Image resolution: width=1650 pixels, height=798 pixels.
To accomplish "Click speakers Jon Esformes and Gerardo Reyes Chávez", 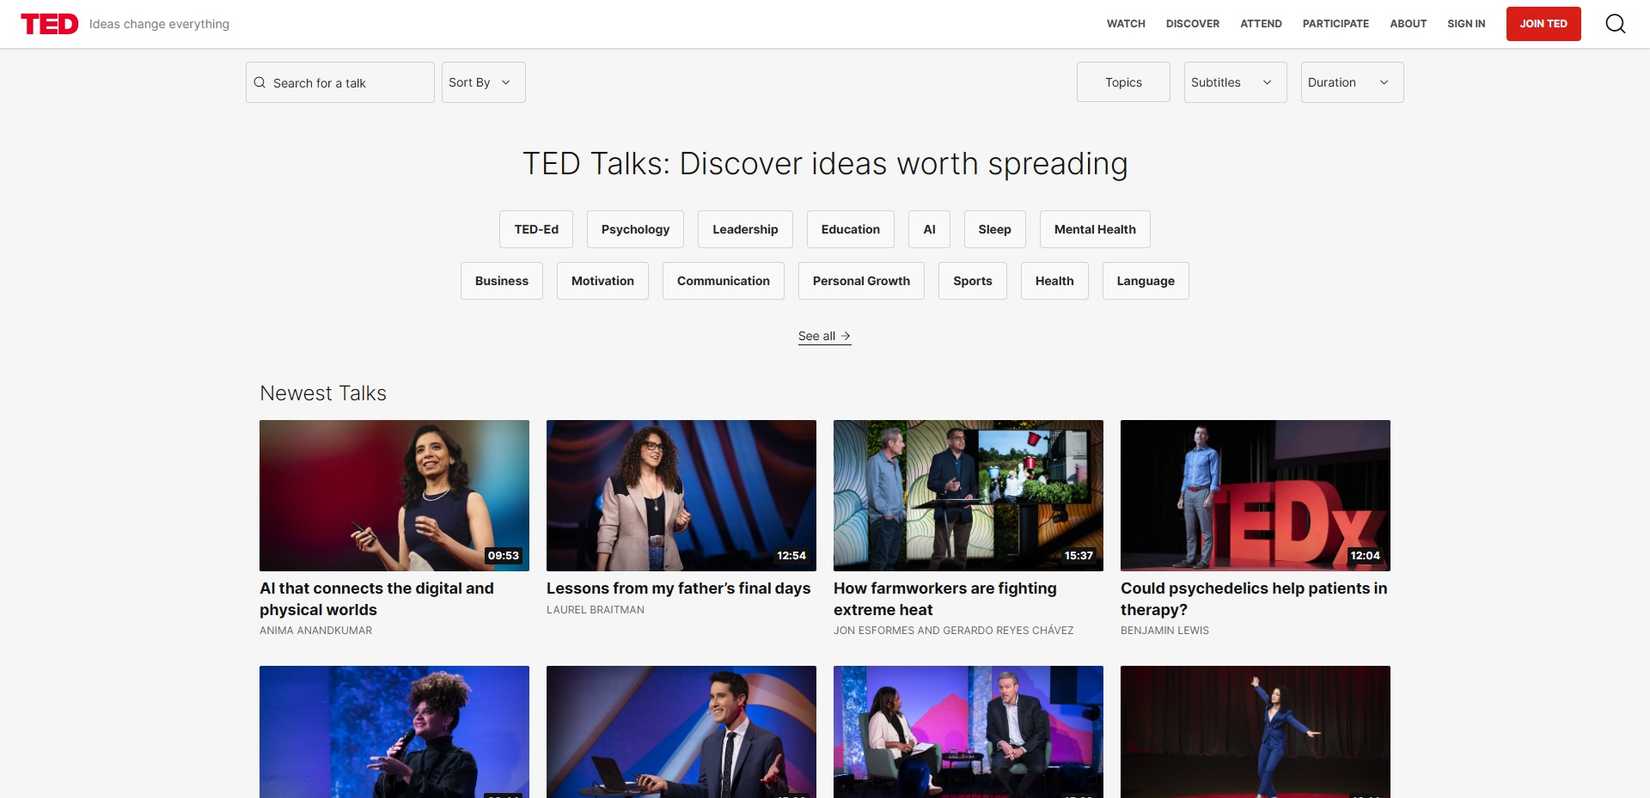I will pyautogui.click(x=954, y=631).
